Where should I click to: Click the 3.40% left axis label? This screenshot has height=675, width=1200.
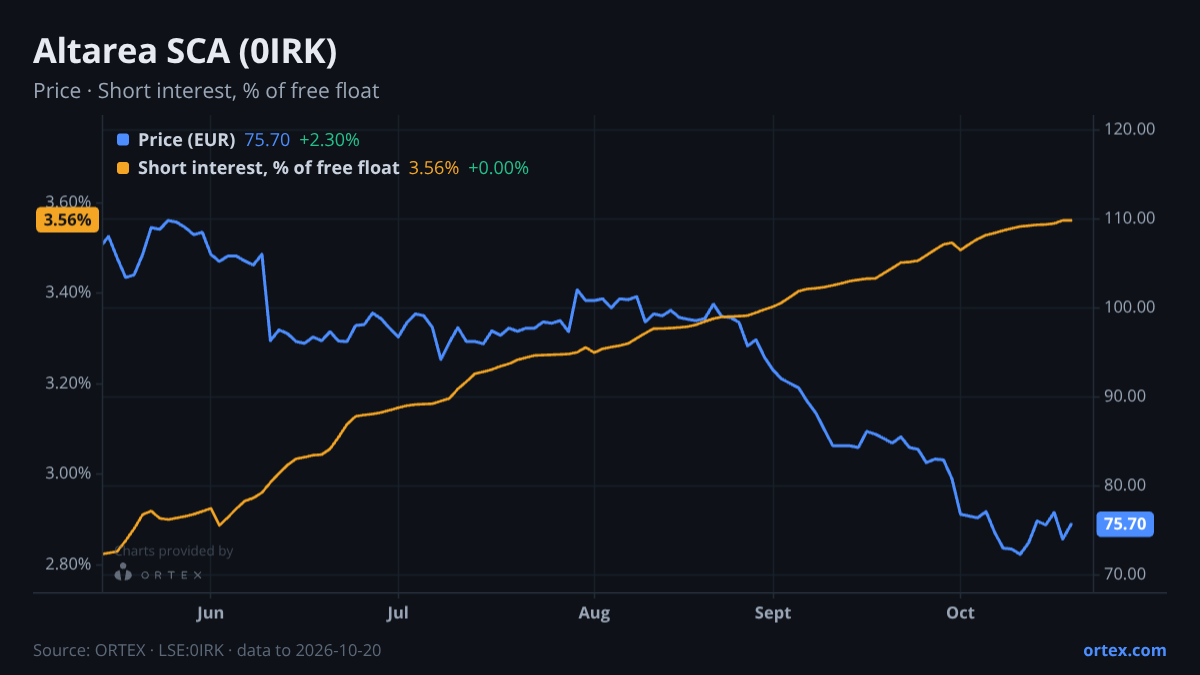click(67, 293)
